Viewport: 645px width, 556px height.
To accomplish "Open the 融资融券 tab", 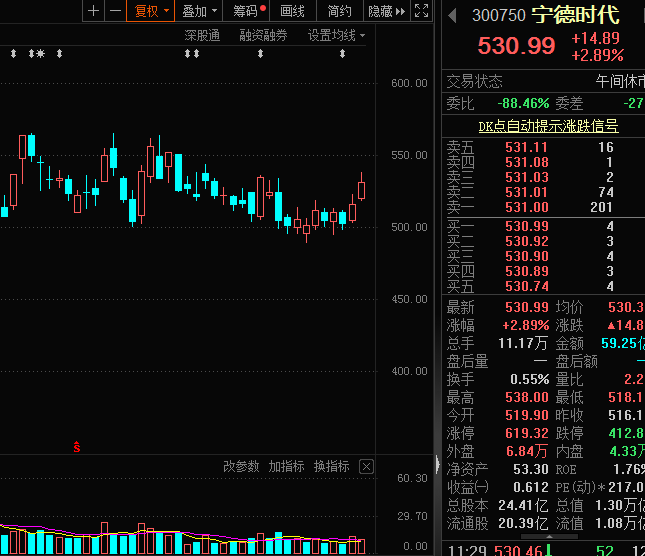I will tap(263, 35).
